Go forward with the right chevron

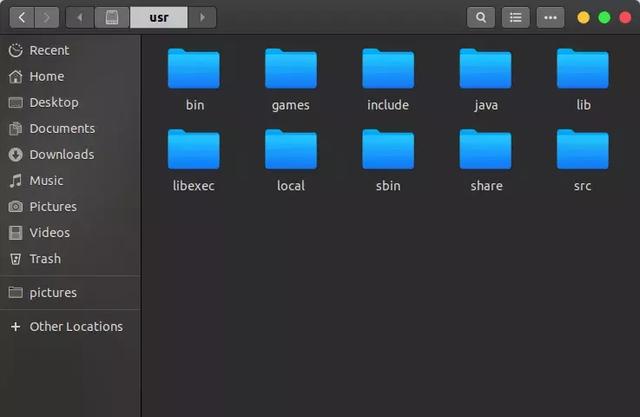[47, 17]
